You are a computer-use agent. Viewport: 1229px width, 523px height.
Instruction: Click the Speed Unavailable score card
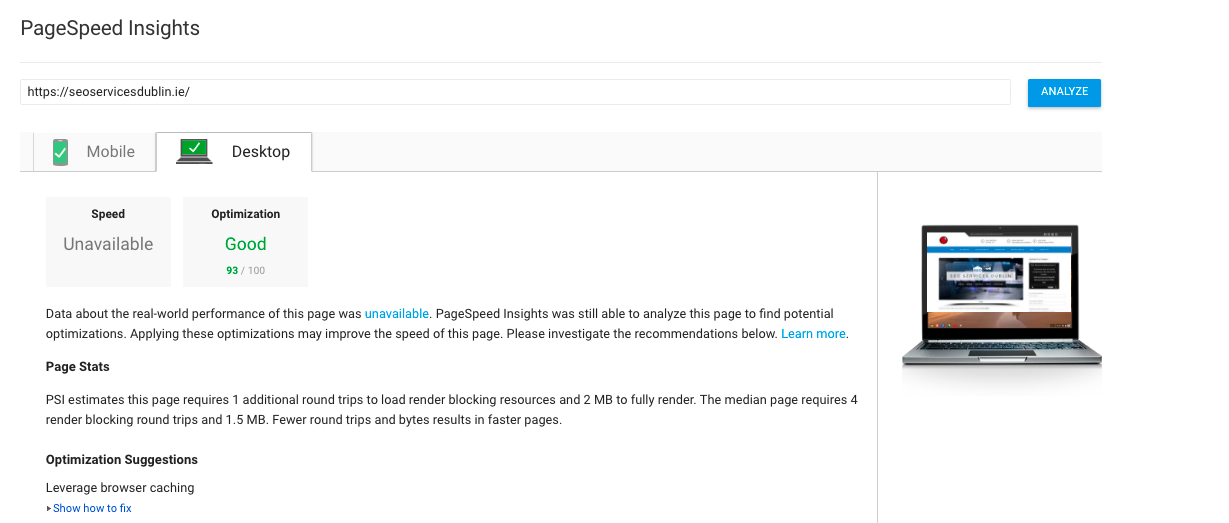click(108, 242)
